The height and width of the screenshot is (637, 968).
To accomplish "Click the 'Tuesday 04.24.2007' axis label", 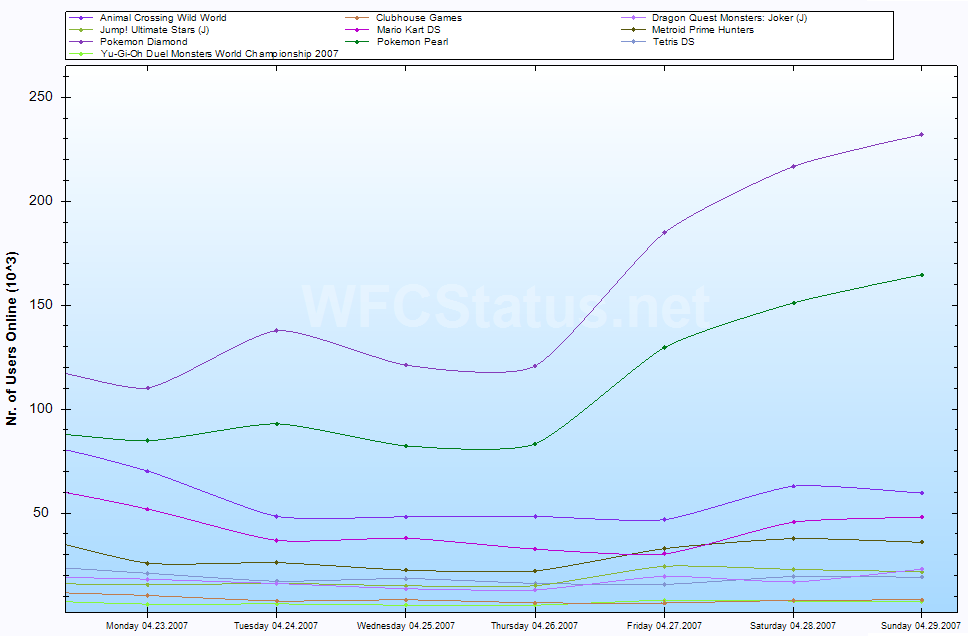I will (x=276, y=625).
